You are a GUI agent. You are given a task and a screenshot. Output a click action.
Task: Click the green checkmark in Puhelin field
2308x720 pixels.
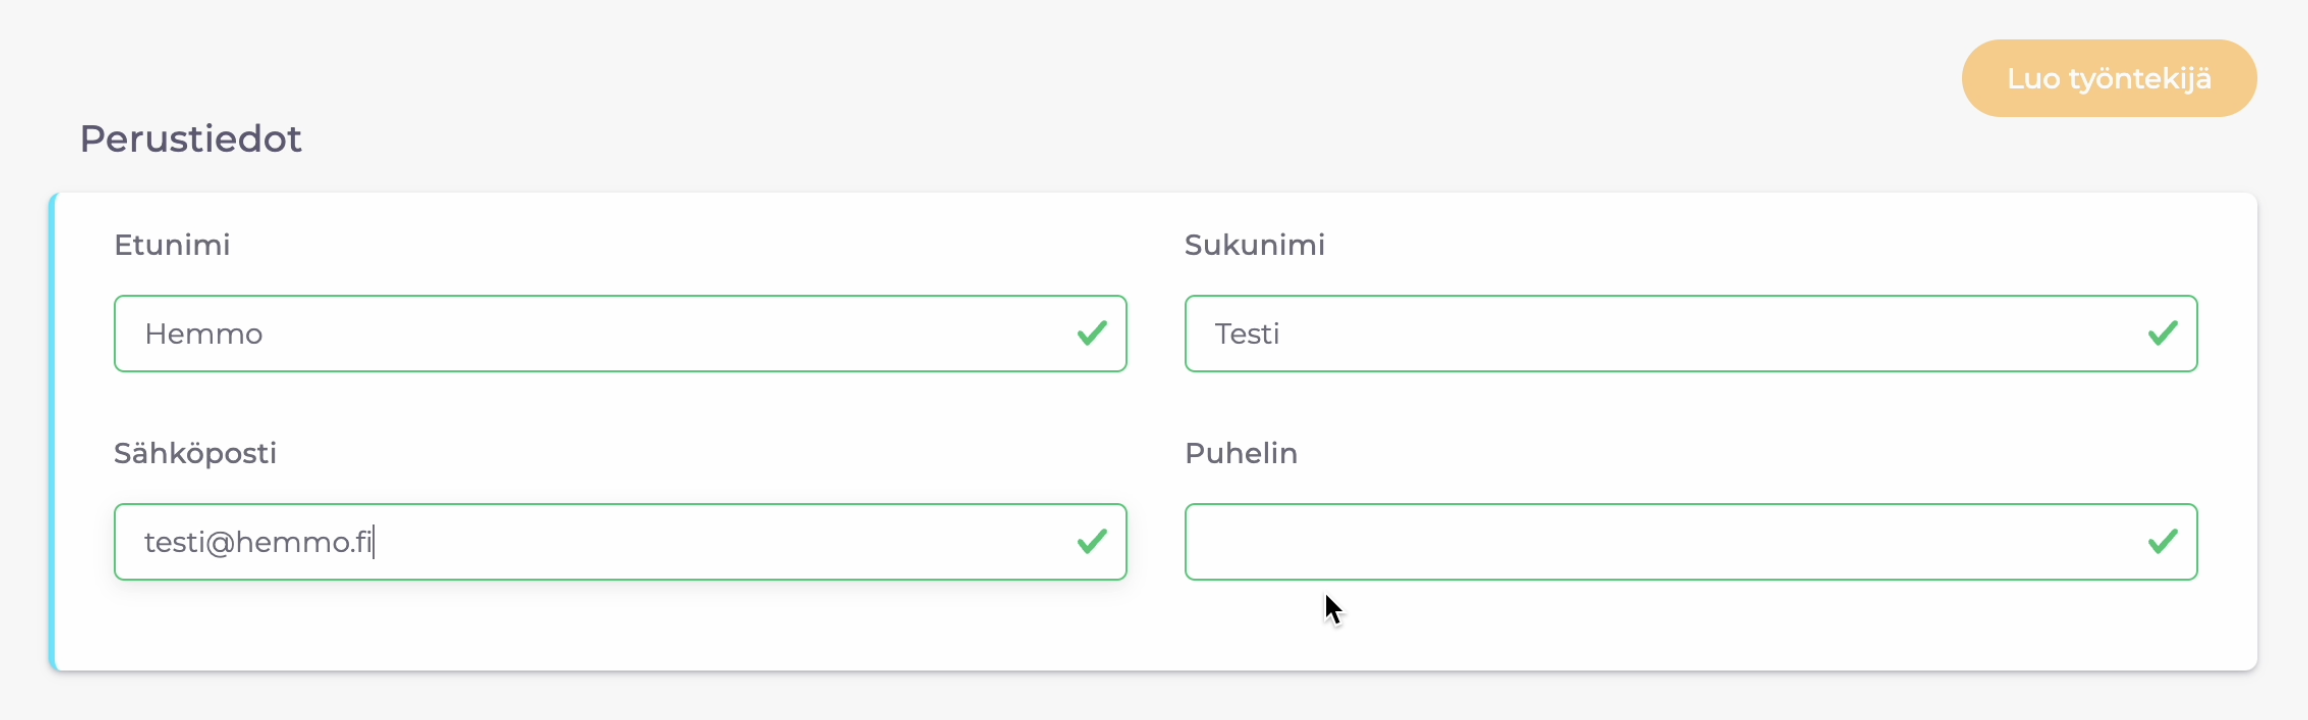(x=2162, y=541)
